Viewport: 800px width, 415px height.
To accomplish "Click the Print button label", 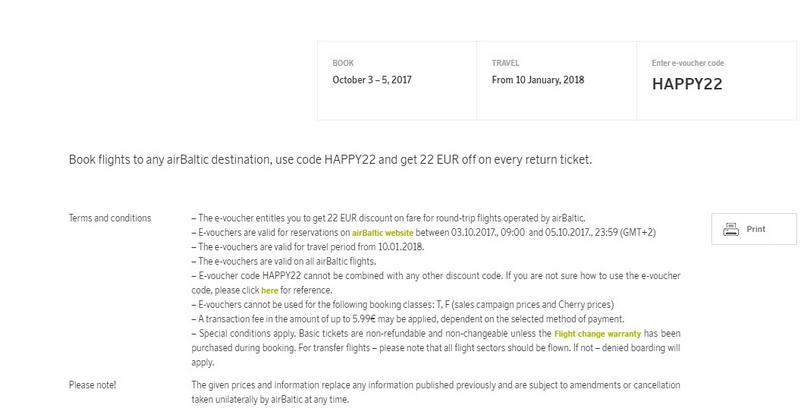I will point(756,229).
